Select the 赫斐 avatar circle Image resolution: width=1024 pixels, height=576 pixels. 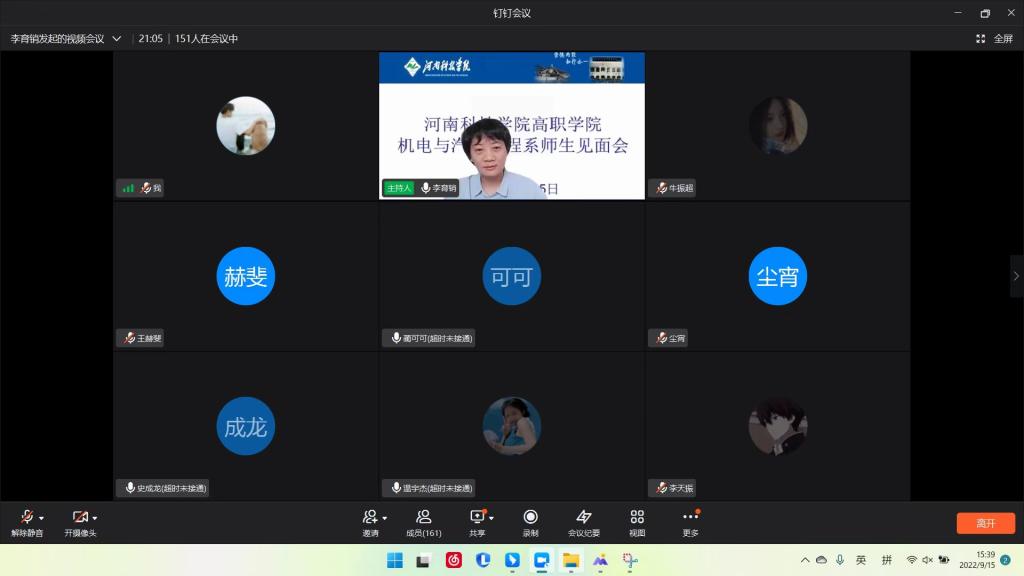pos(246,276)
